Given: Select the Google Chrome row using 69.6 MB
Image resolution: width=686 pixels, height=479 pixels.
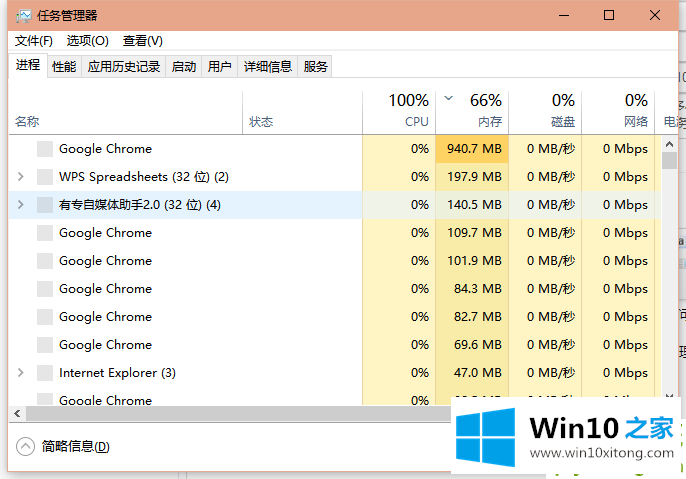Looking at the screenshot, I should click(x=335, y=345).
